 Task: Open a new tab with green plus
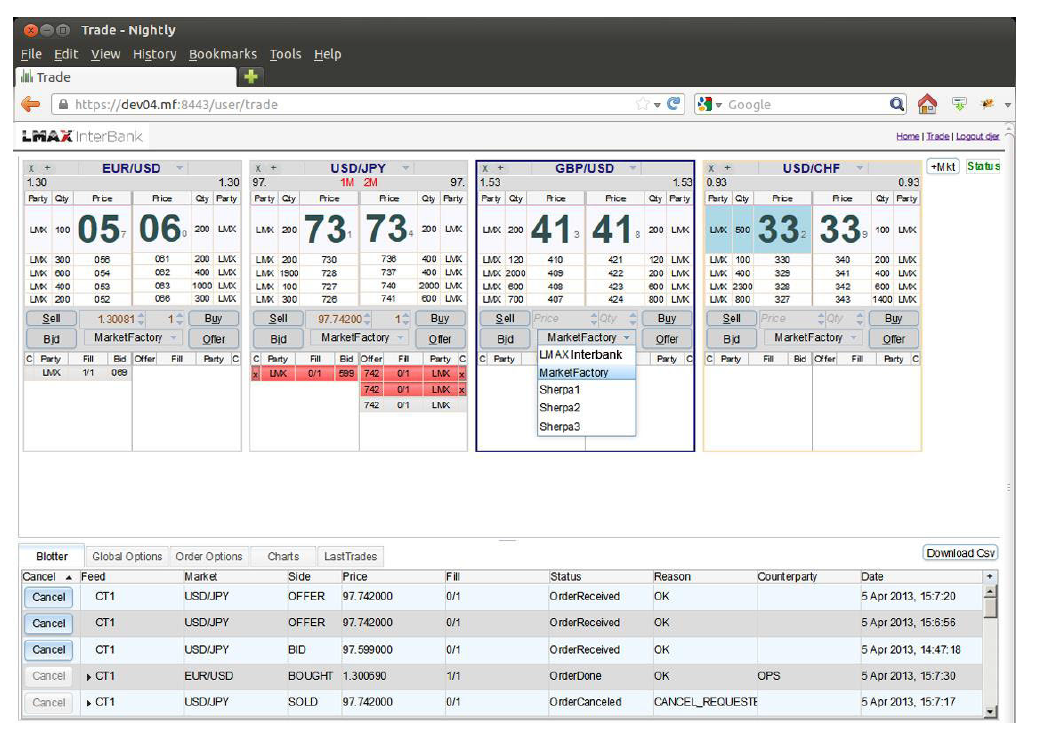[x=250, y=77]
